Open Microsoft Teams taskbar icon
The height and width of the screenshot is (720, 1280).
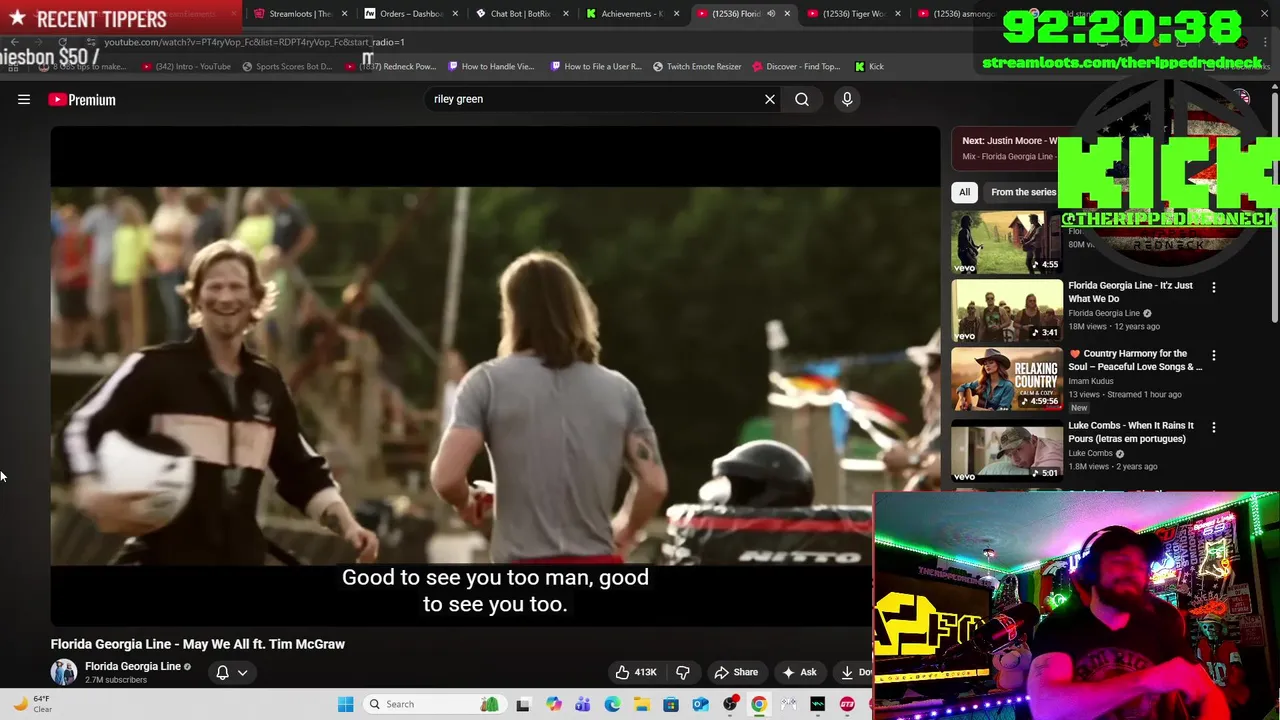(582, 704)
